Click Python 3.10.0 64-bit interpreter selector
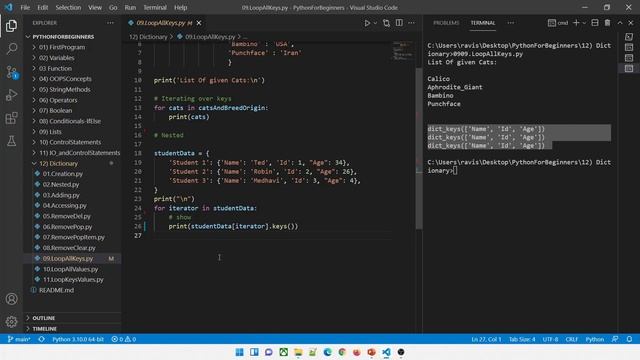Viewport: 640px width, 360px height. pyautogui.click(x=78, y=339)
